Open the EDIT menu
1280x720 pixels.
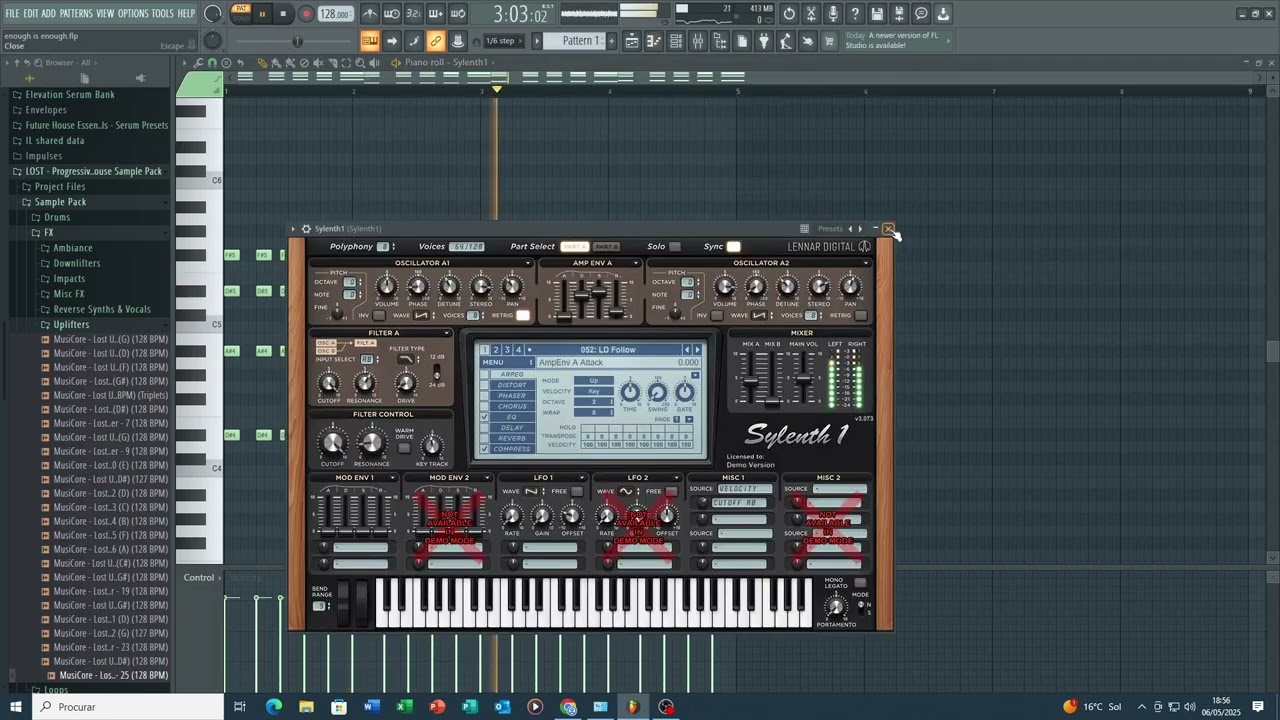(31, 13)
